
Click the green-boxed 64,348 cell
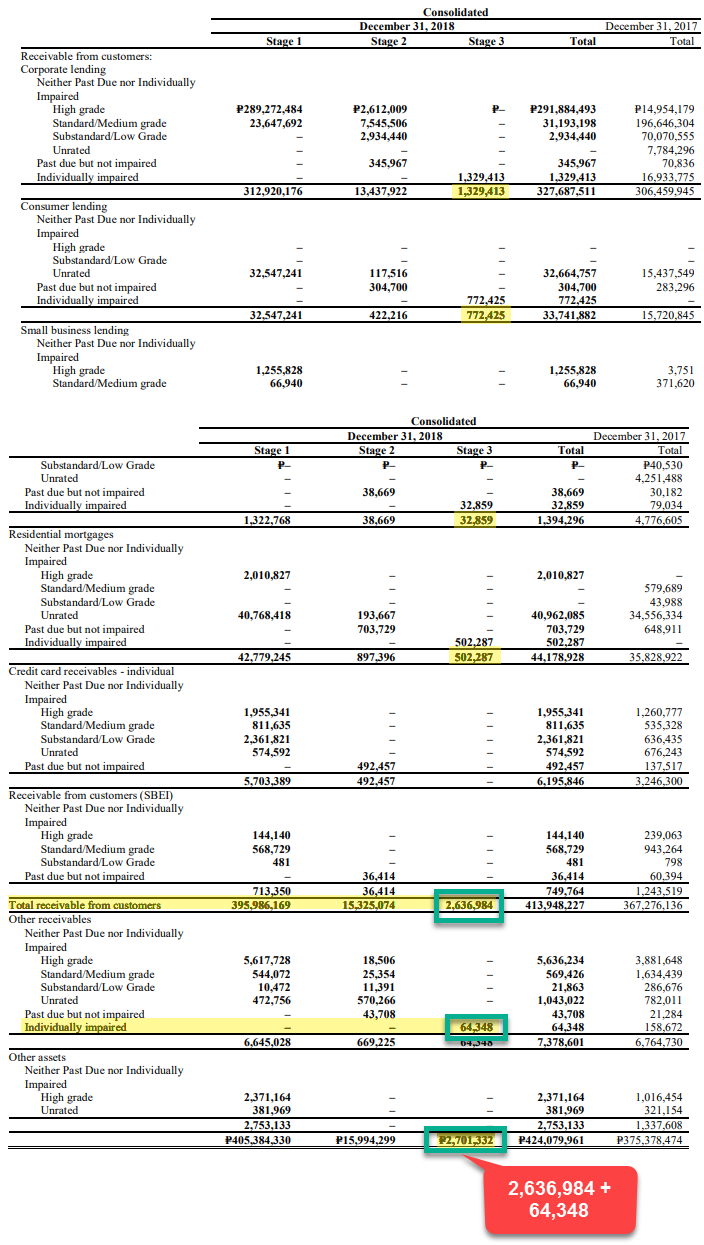tap(475, 1027)
